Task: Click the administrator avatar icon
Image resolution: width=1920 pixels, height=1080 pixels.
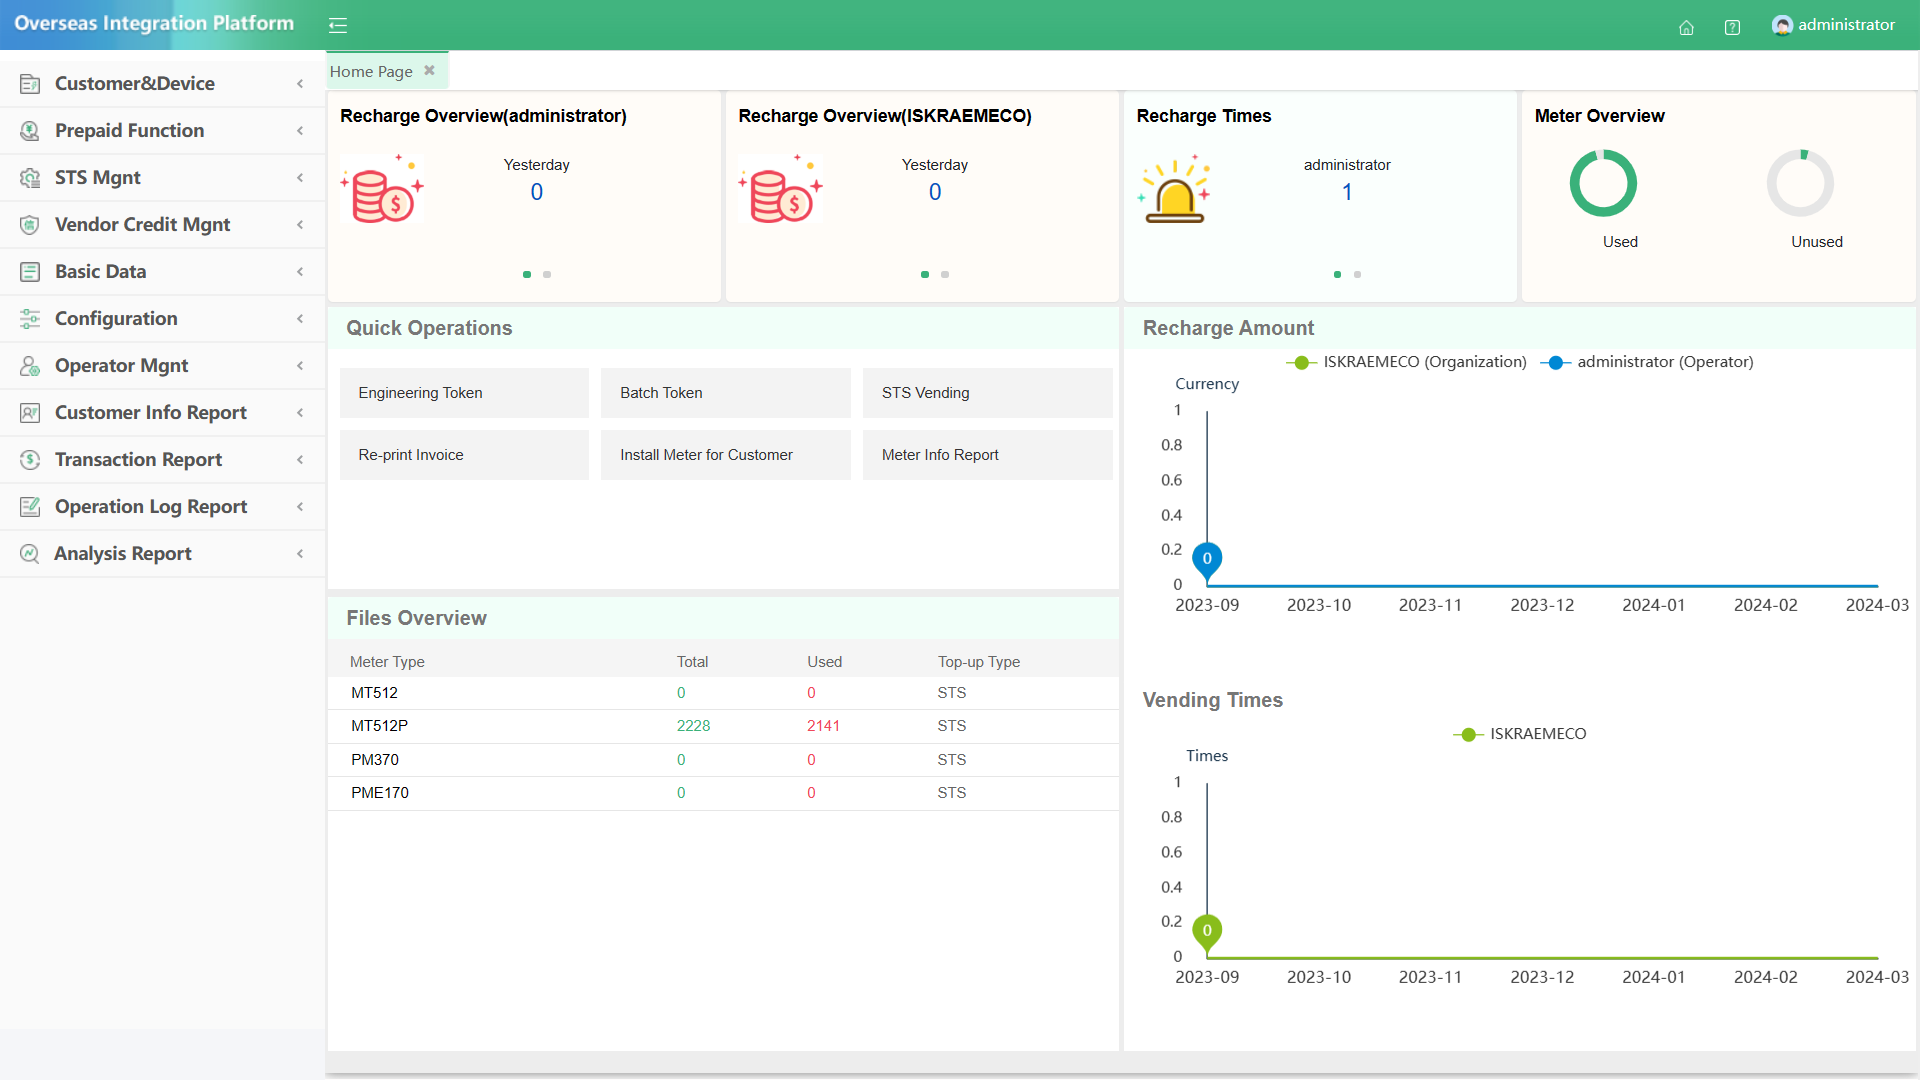Action: [1781, 25]
